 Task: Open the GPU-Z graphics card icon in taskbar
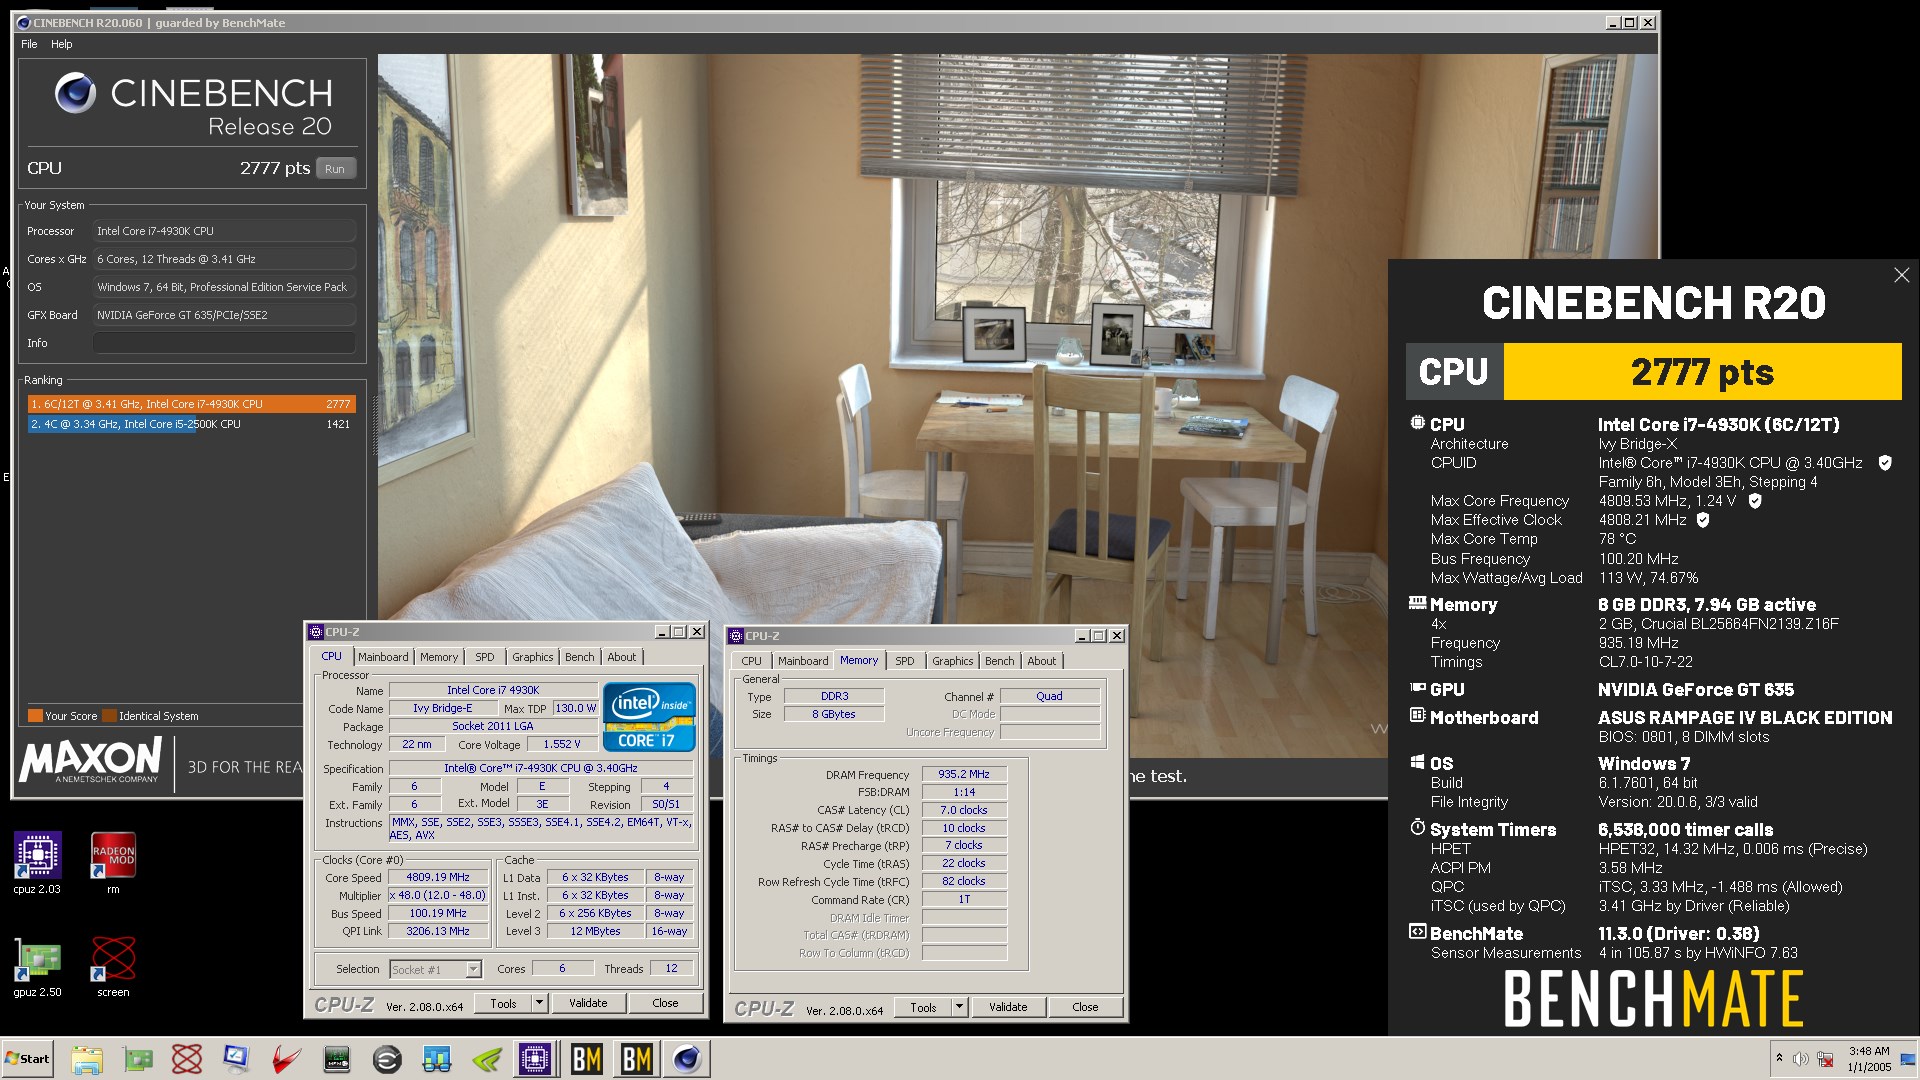[x=138, y=1059]
